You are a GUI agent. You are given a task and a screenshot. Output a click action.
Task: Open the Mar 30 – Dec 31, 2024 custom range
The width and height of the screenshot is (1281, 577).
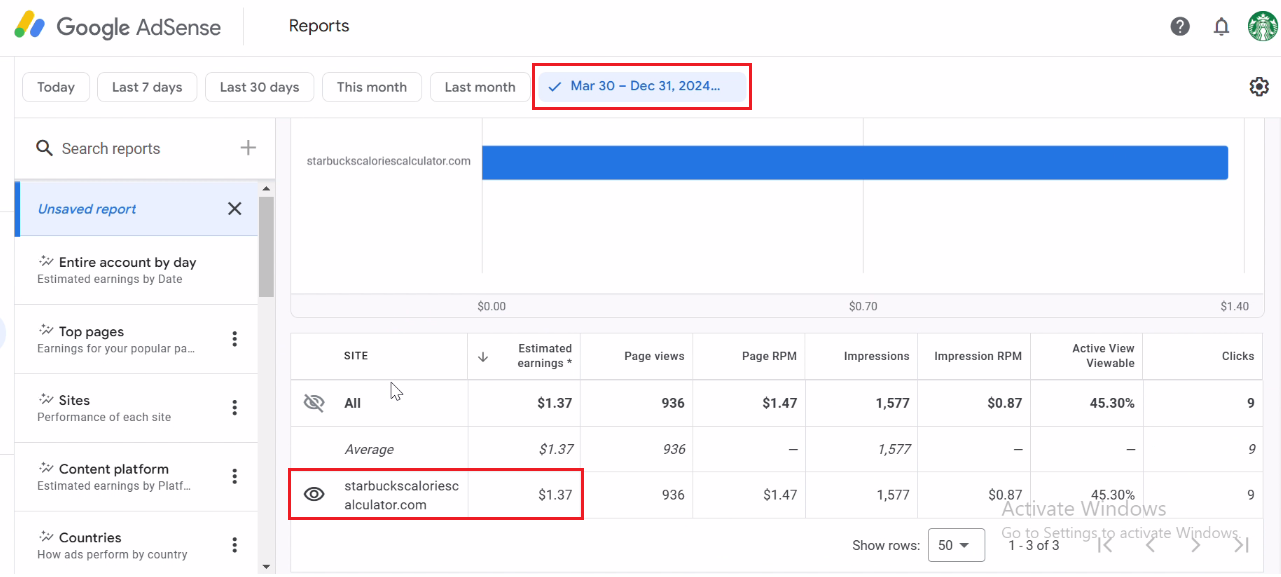point(642,86)
